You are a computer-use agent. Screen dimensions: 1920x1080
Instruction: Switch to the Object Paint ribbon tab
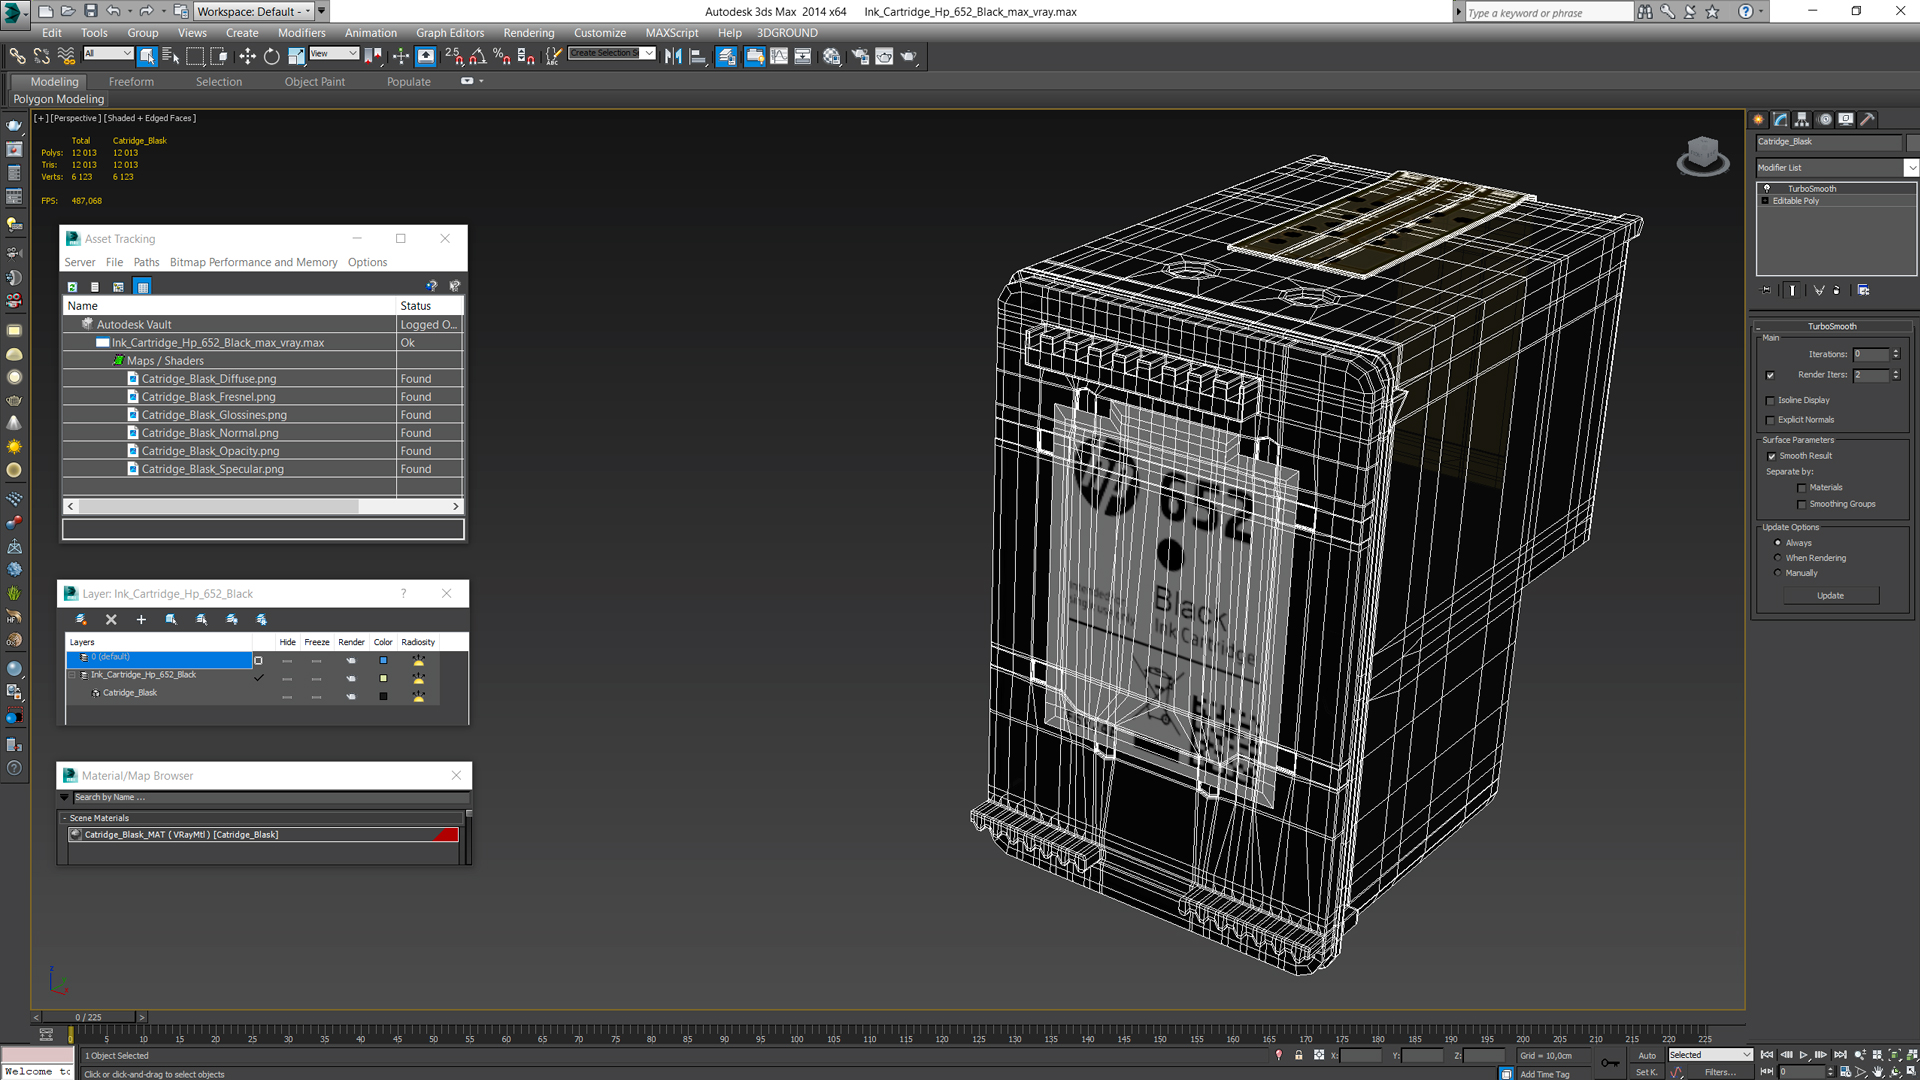click(x=314, y=82)
